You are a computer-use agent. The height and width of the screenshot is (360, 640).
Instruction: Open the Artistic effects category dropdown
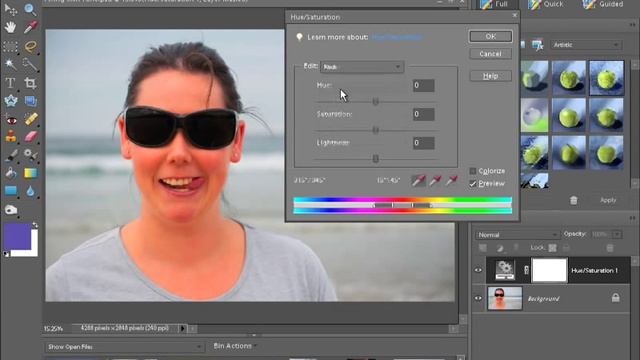click(x=586, y=45)
